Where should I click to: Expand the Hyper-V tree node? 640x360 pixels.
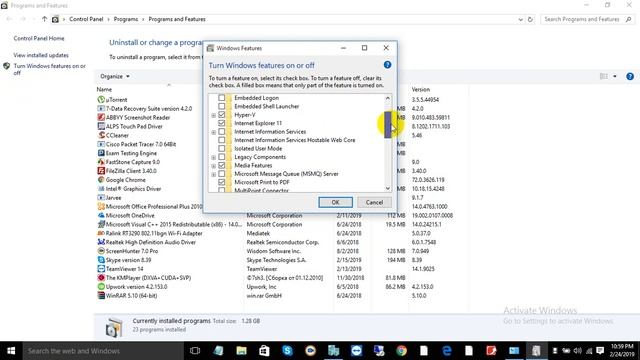213,116
